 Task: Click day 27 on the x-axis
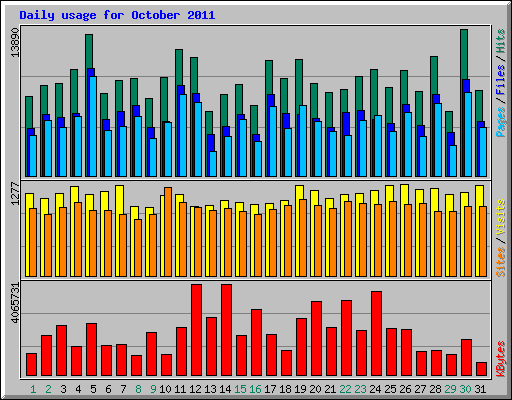420,389
